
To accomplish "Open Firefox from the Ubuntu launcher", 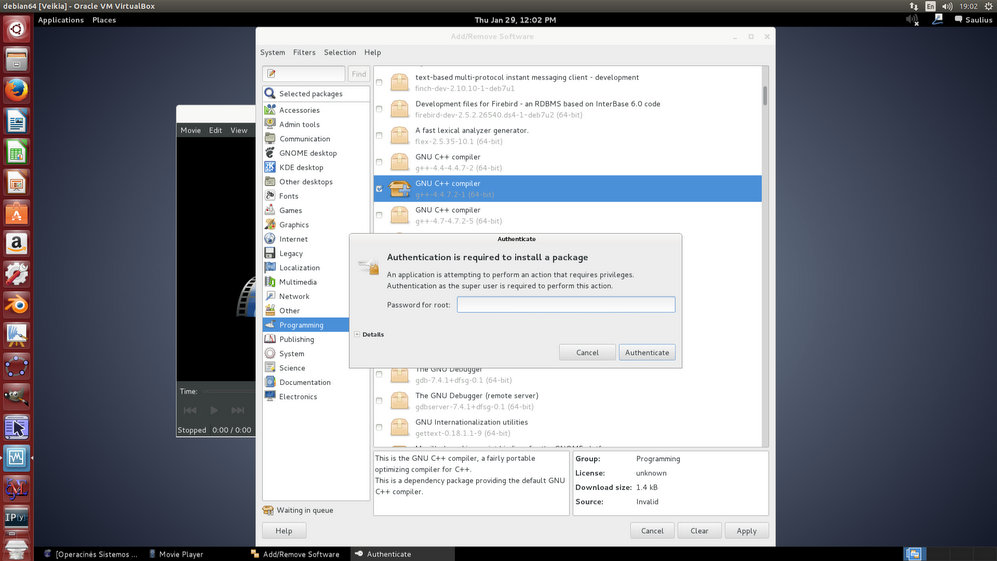I will (x=16, y=91).
